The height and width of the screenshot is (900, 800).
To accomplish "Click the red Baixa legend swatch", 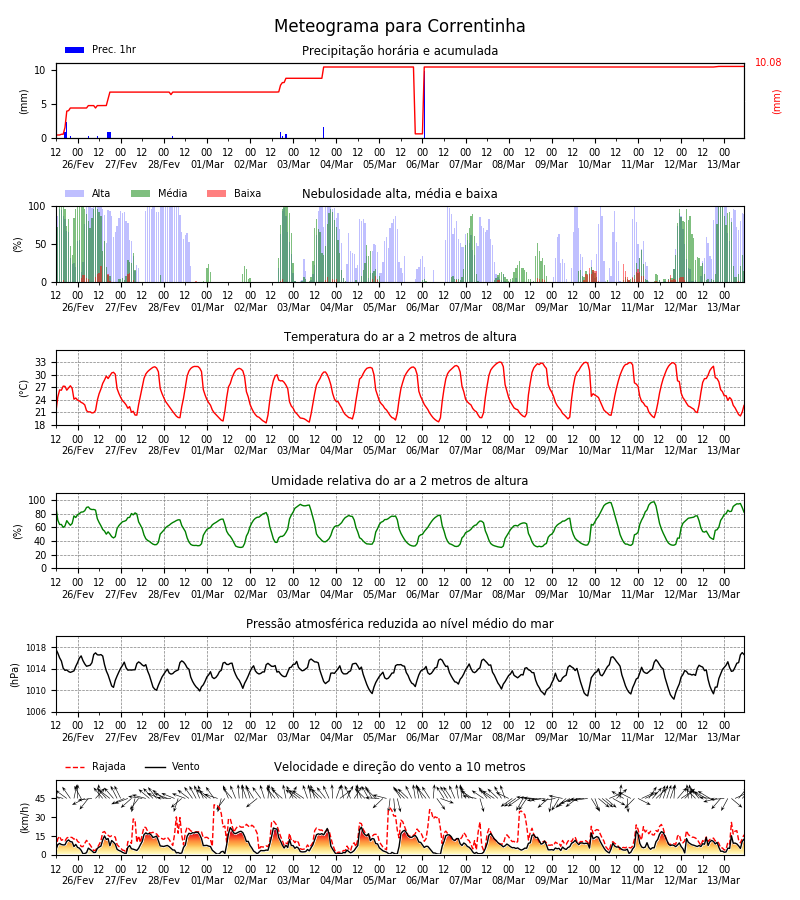I will pyautogui.click(x=216, y=194).
